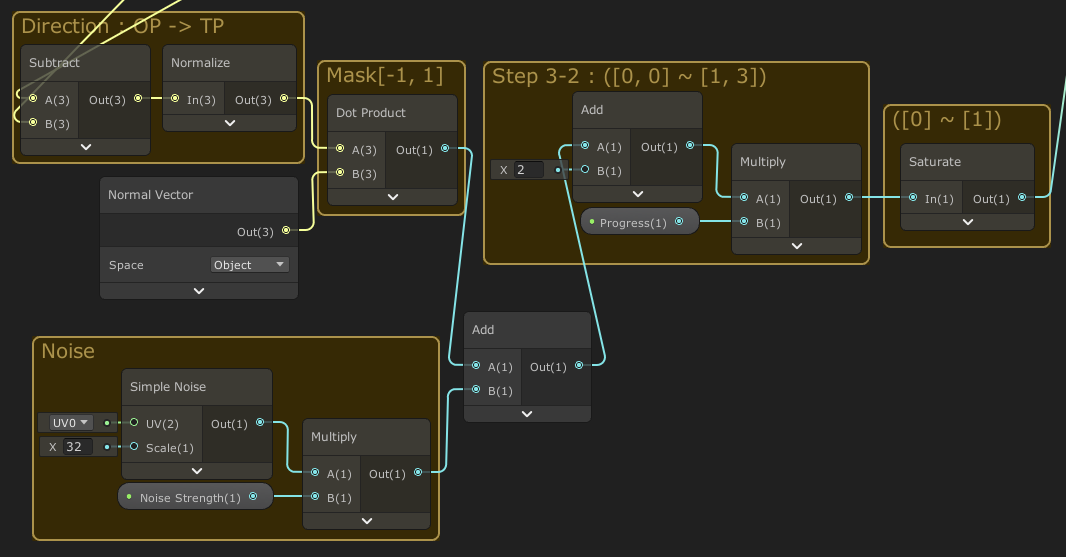Screen dimensions: 1066x557
Task: Click the Normalize Out(3) output port
Action: coord(284,99)
